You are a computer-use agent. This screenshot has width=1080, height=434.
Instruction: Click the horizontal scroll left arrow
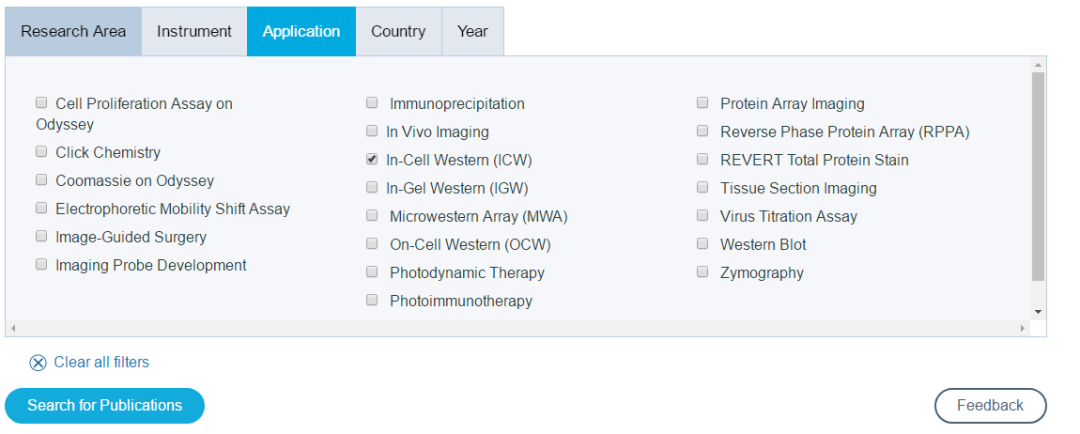point(13,328)
